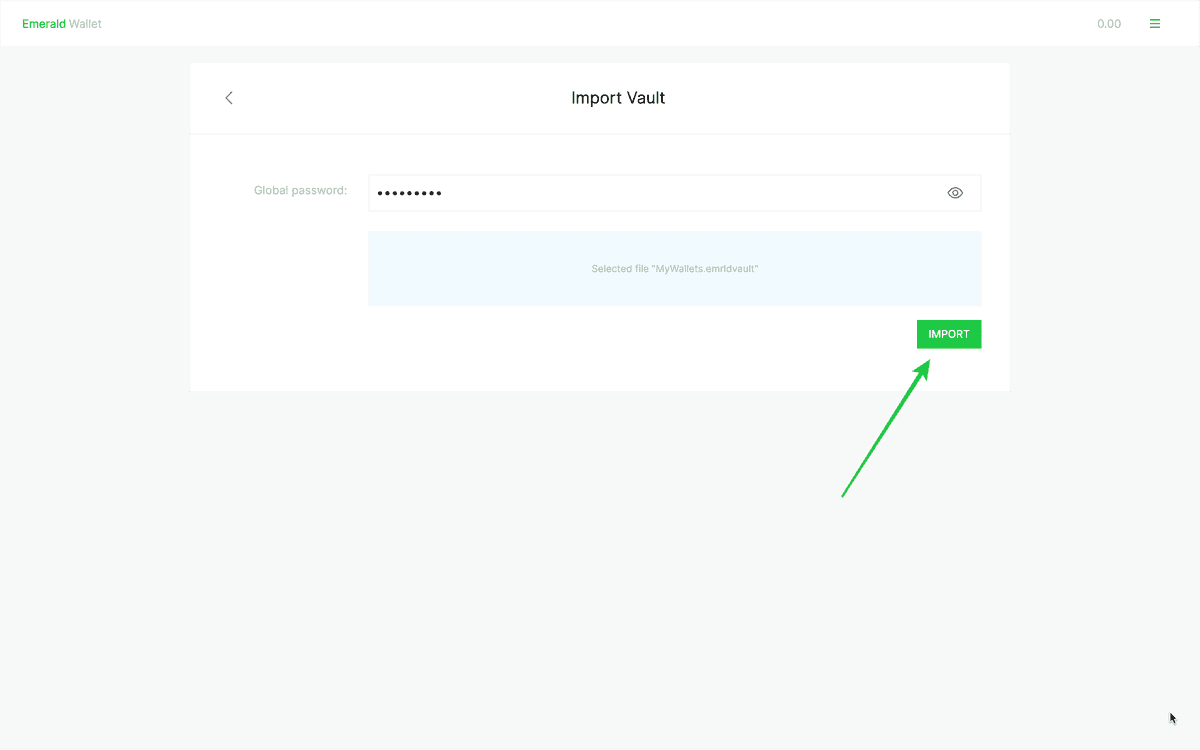1200x750 pixels.
Task: Click the blank header bar center area
Action: coord(600,24)
